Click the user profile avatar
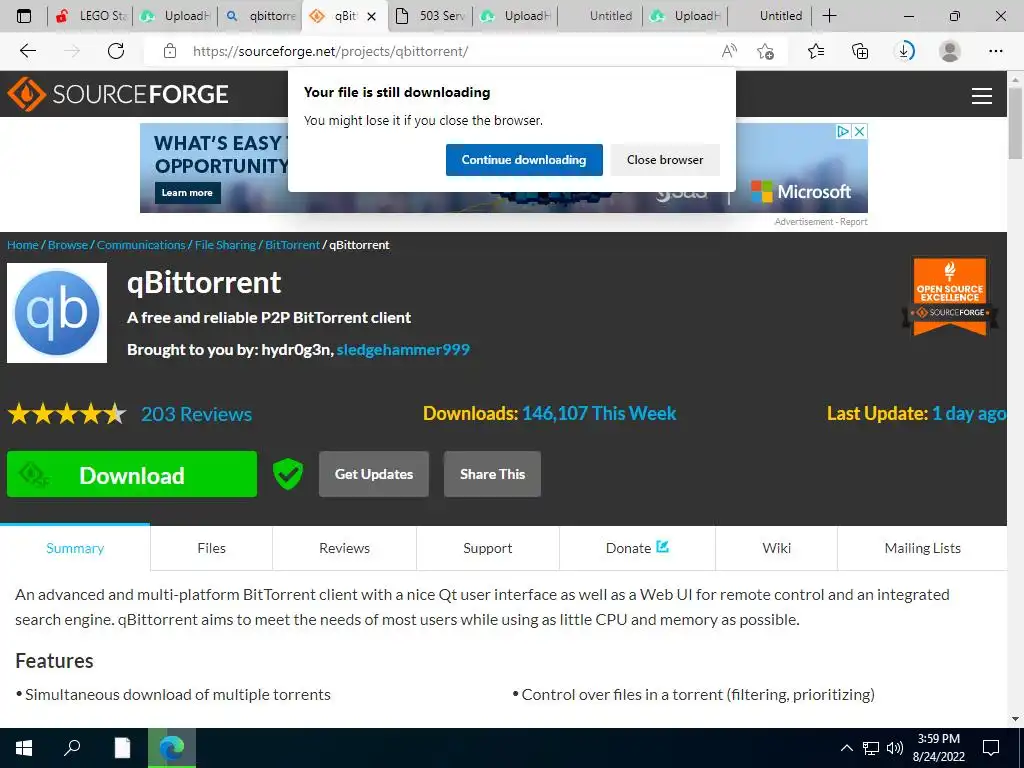Viewport: 1024px width, 768px height. click(950, 51)
